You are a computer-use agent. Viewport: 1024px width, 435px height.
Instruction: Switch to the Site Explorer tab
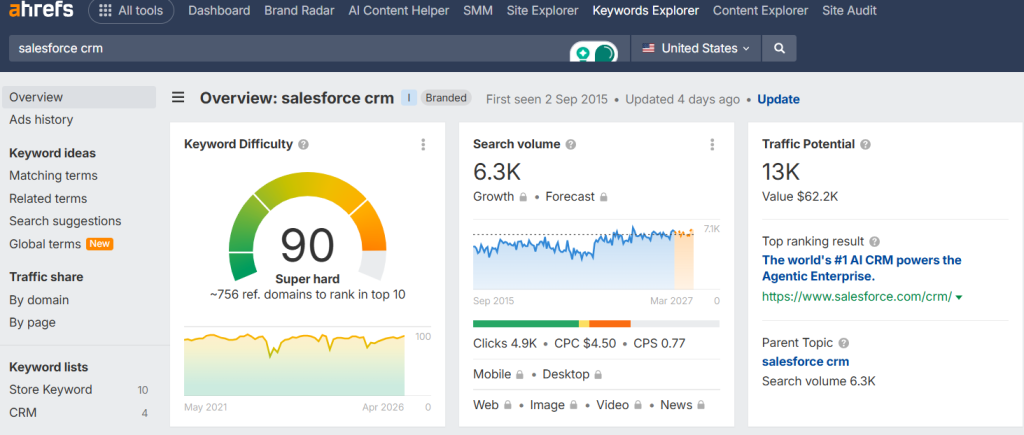[542, 11]
